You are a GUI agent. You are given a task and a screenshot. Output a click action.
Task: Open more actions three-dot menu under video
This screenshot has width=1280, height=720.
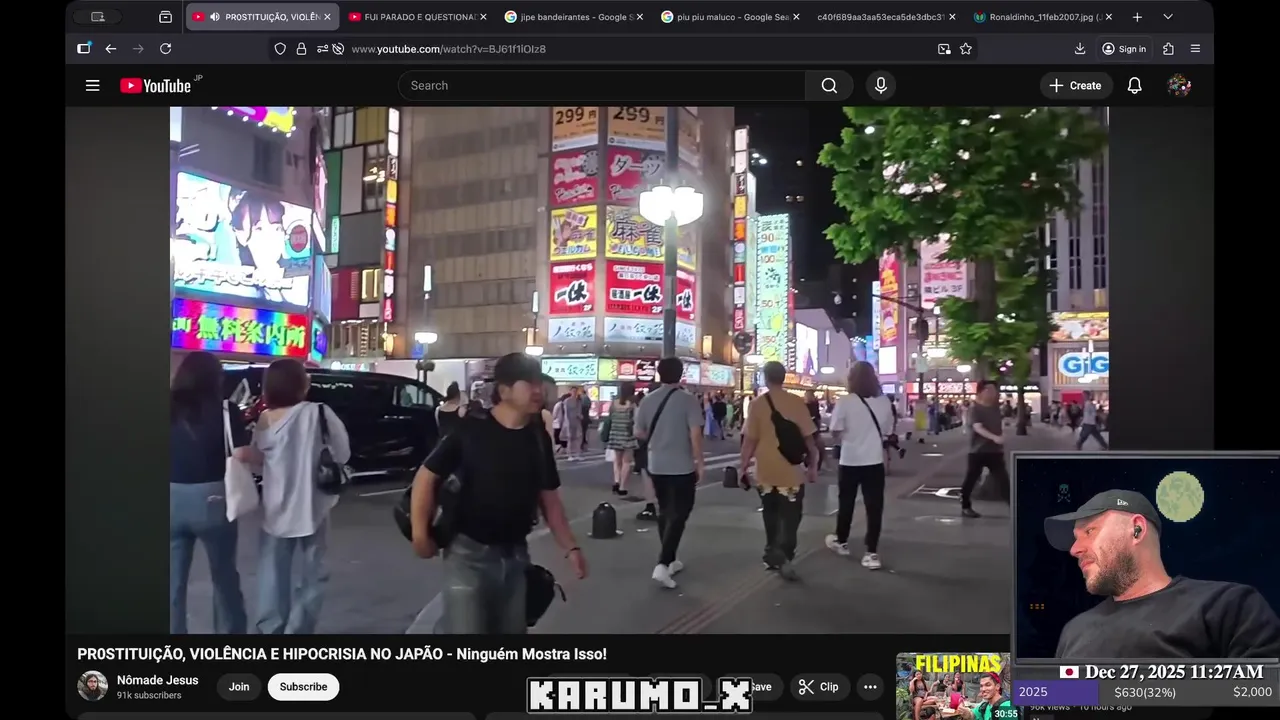point(870,687)
